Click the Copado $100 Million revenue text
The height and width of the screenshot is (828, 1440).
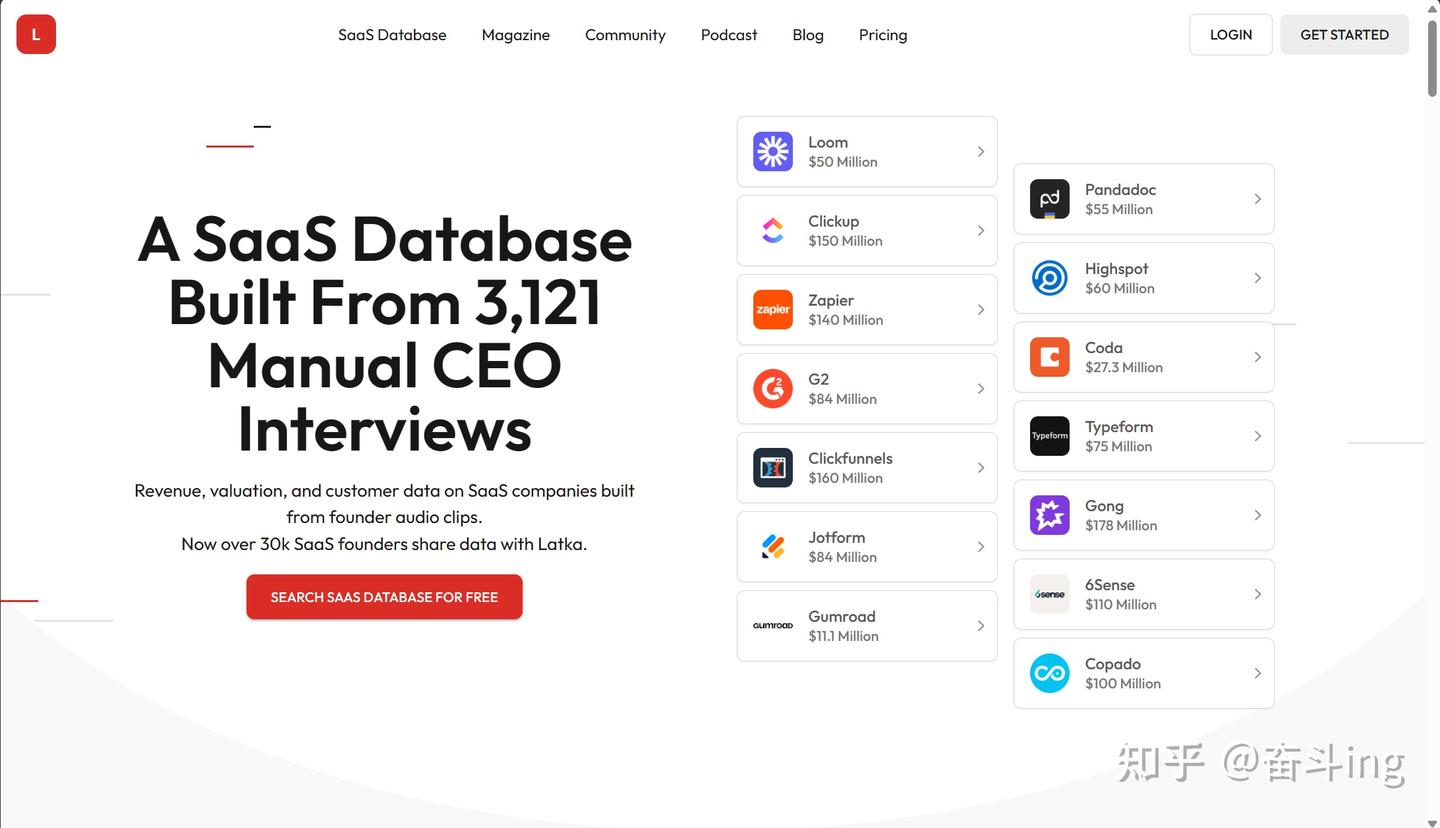click(x=1123, y=683)
